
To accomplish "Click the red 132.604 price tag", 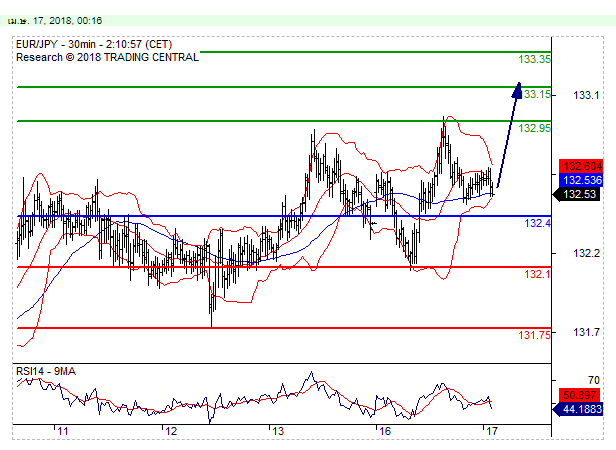I will point(581,166).
